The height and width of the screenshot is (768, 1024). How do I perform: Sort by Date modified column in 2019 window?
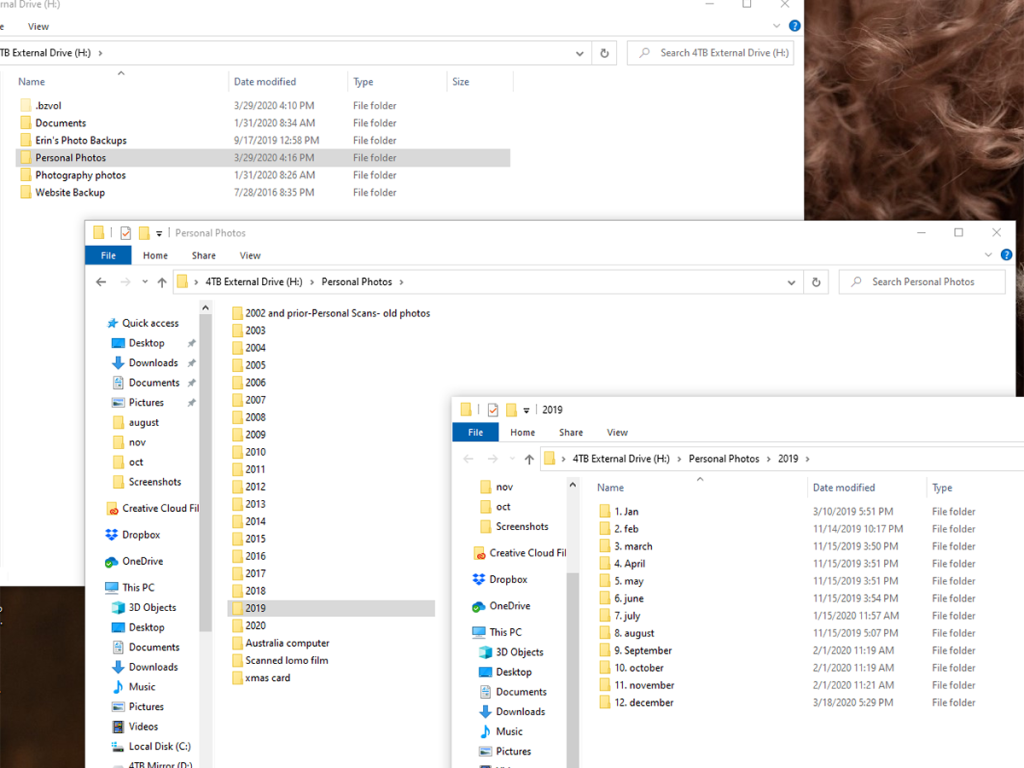tap(843, 488)
